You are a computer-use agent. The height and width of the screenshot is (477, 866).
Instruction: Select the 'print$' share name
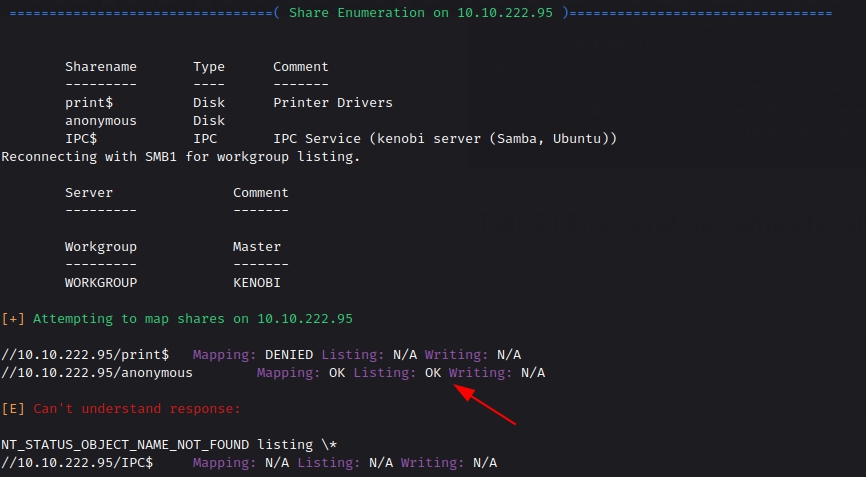(89, 103)
